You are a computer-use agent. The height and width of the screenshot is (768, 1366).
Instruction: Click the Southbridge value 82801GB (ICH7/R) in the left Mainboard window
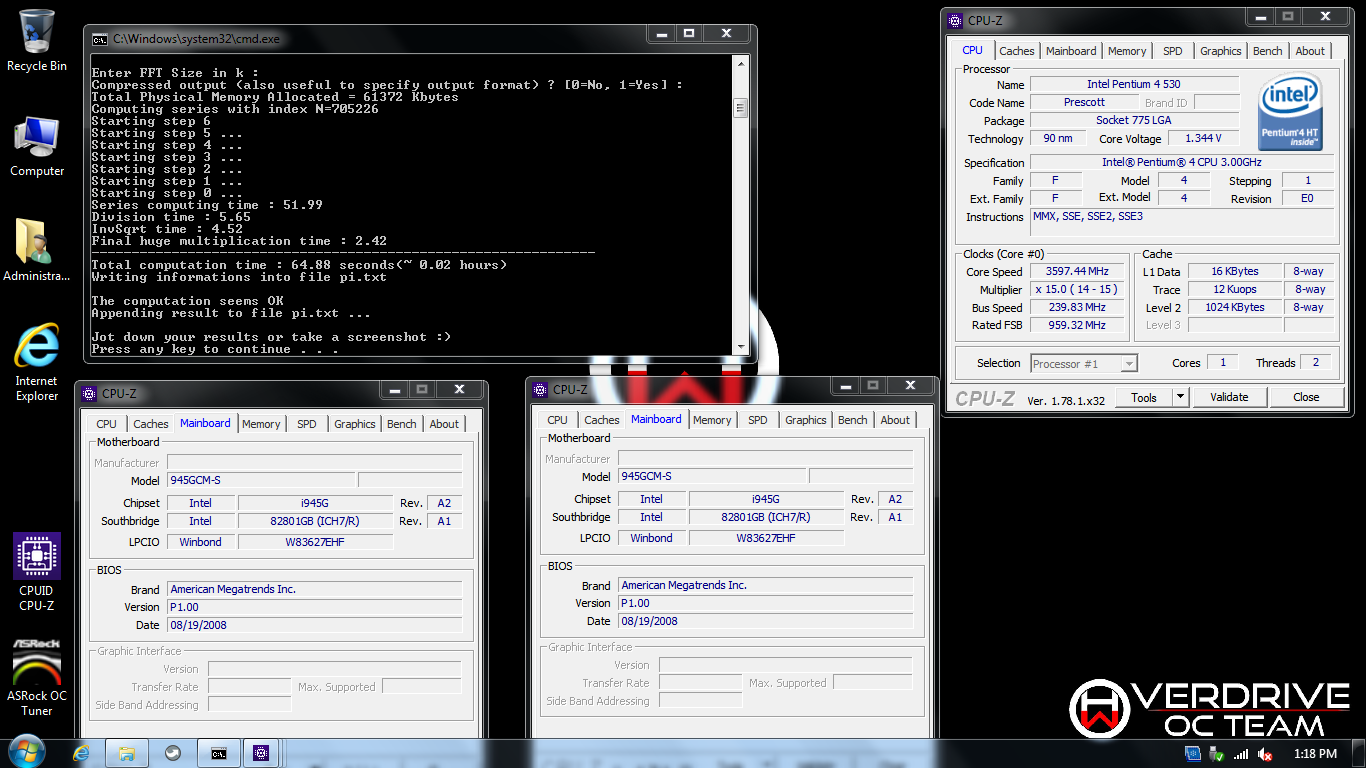click(316, 522)
